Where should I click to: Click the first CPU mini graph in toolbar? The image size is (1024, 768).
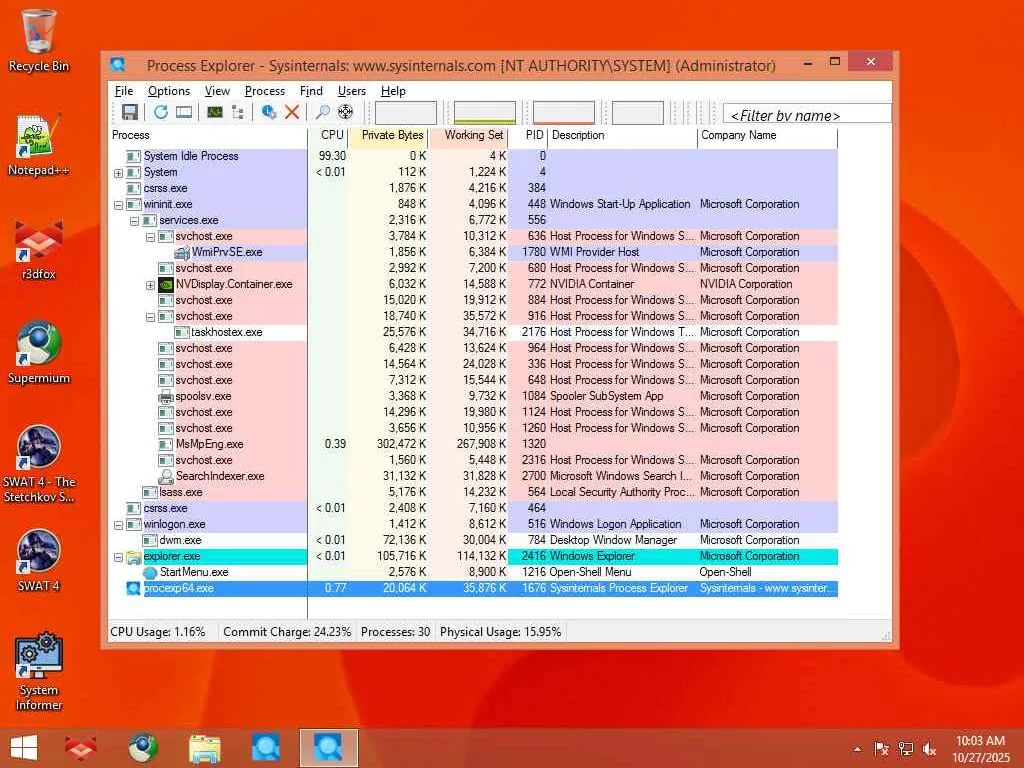click(x=406, y=112)
